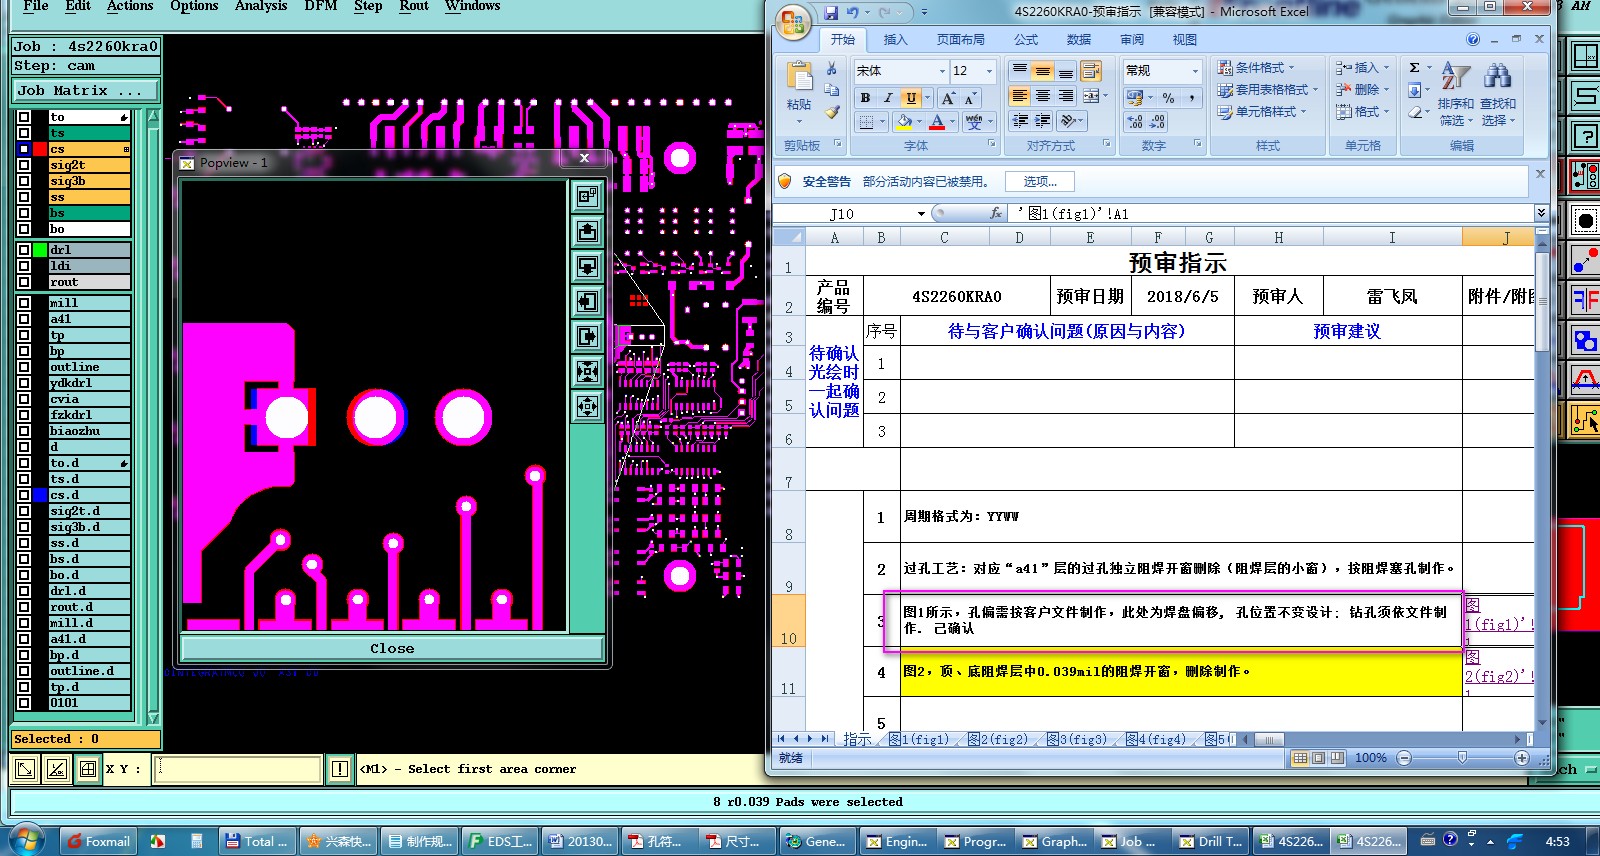Open the DFM menu in the CAM window
This screenshot has width=1600, height=856.
321,6
